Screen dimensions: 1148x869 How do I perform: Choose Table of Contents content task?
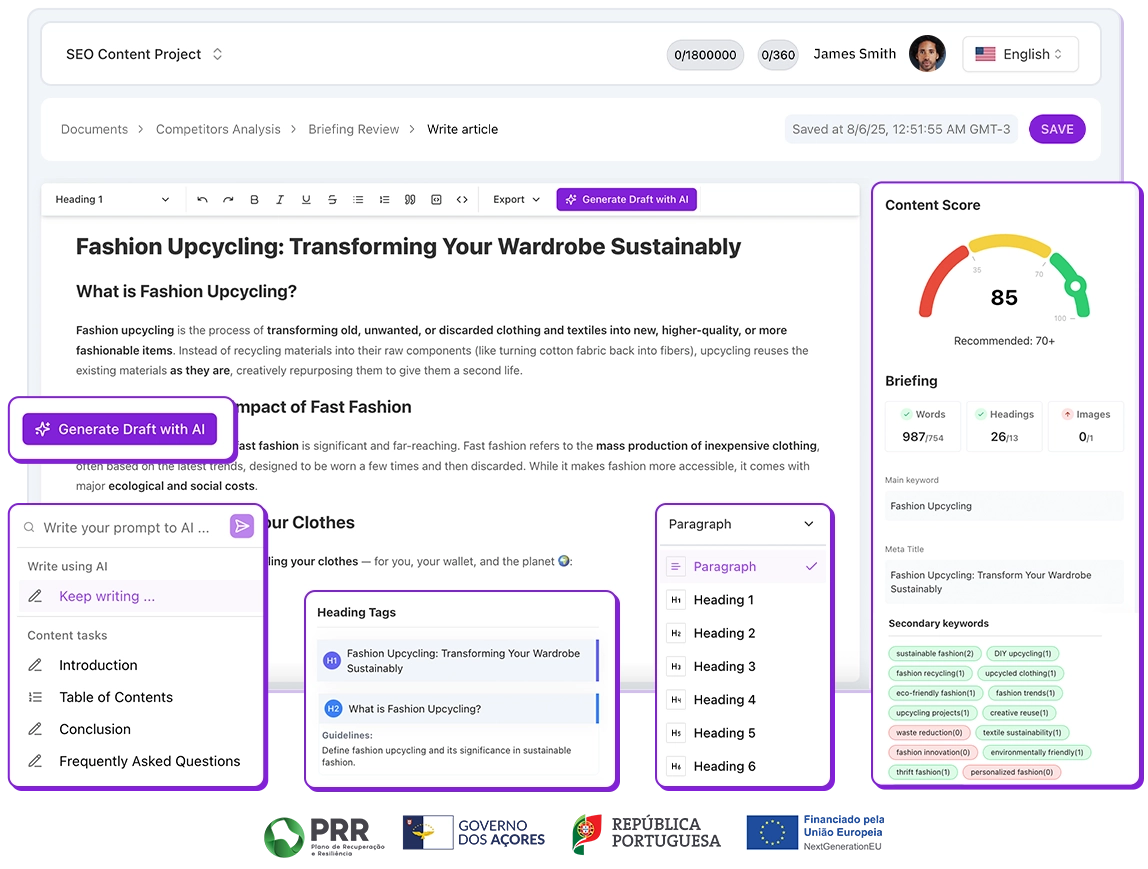tap(115, 697)
